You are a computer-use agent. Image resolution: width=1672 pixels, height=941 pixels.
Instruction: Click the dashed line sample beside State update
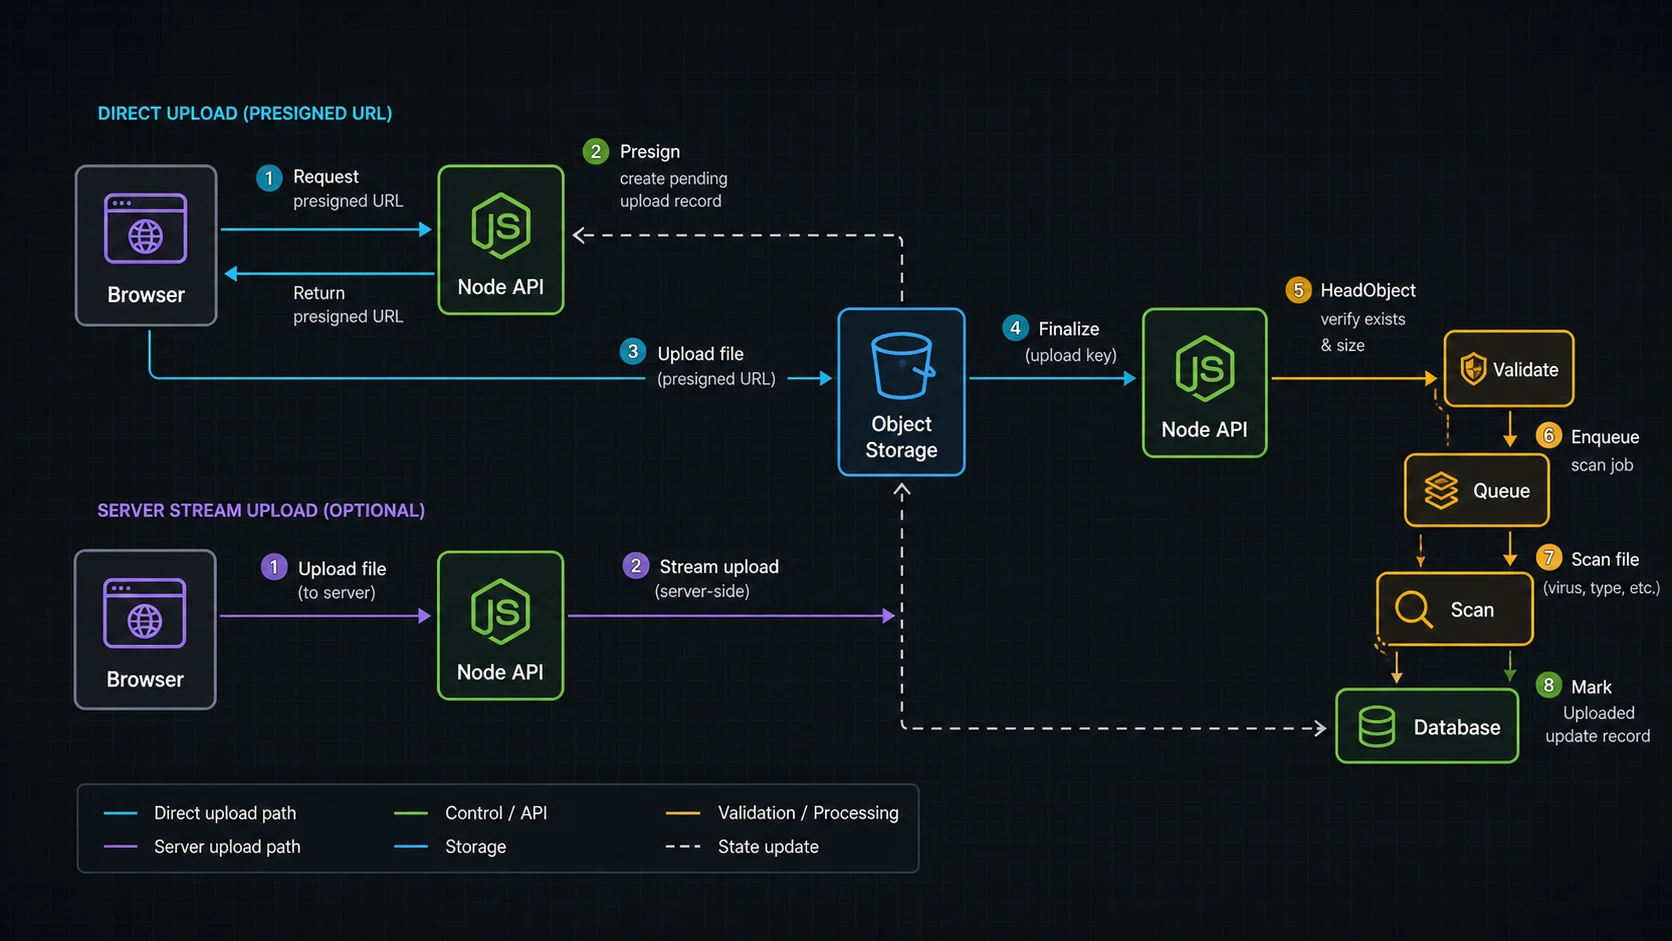683,846
